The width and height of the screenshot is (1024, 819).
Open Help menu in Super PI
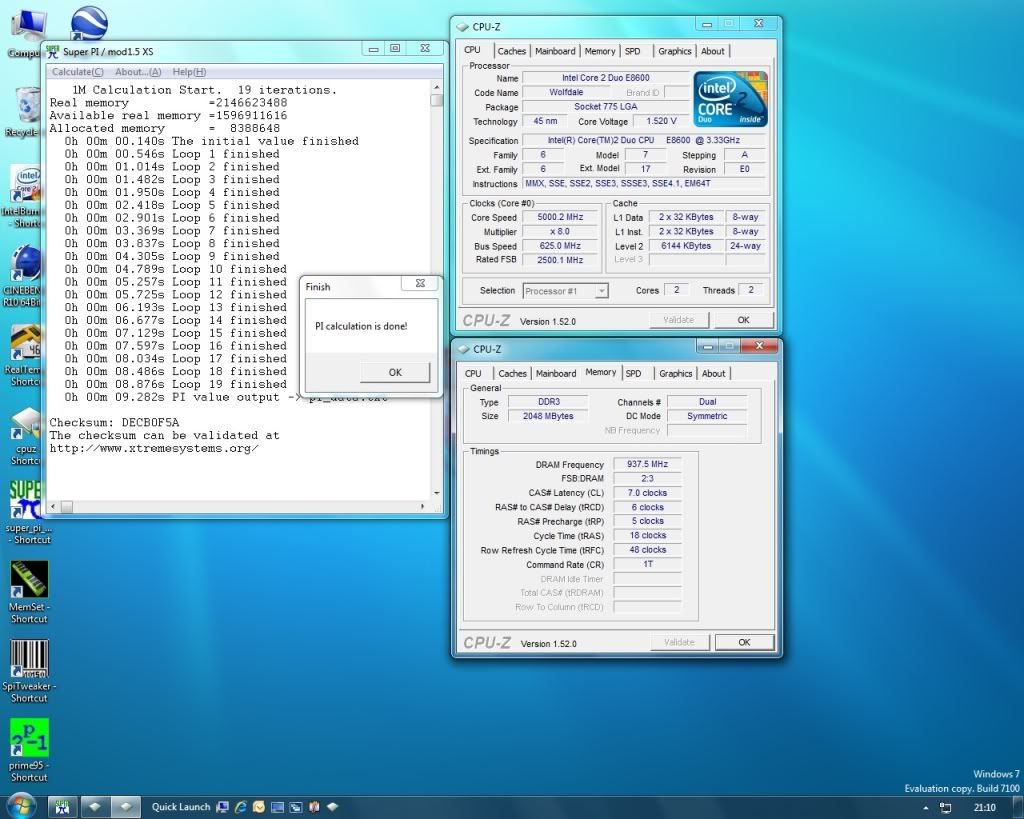189,72
